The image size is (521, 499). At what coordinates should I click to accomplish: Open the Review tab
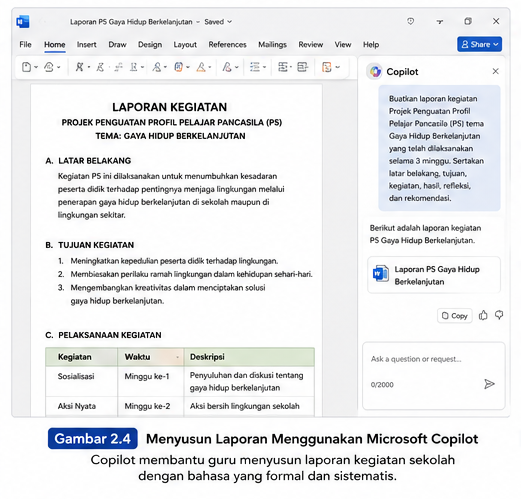tap(311, 45)
